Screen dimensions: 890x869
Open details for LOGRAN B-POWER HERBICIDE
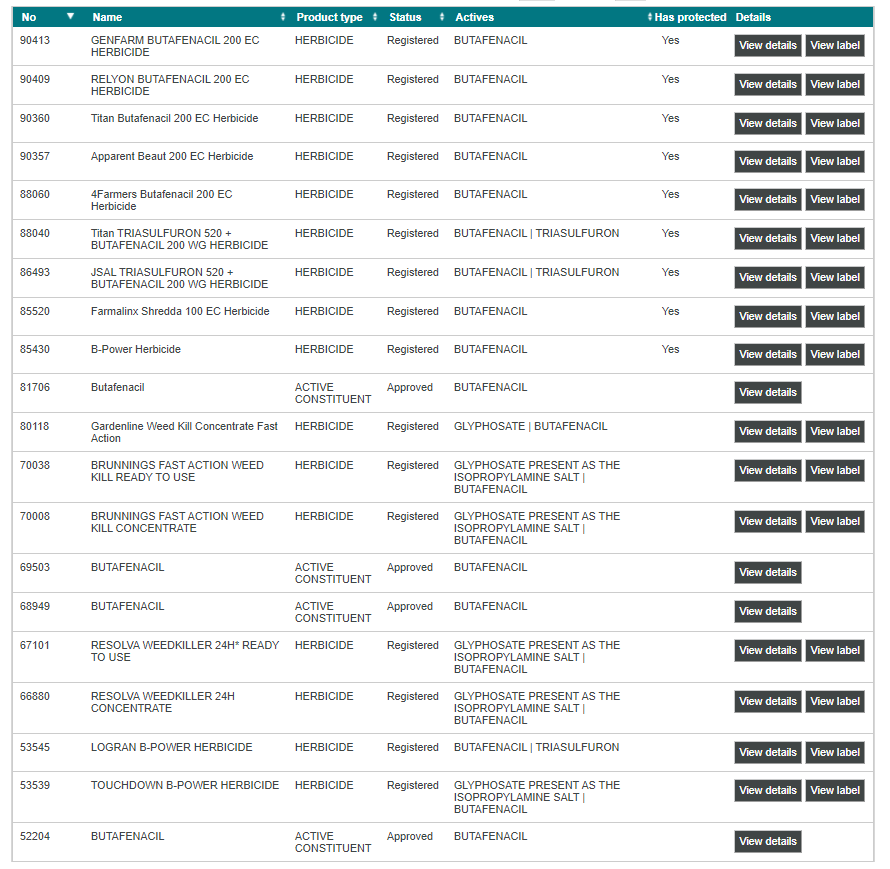(x=767, y=753)
